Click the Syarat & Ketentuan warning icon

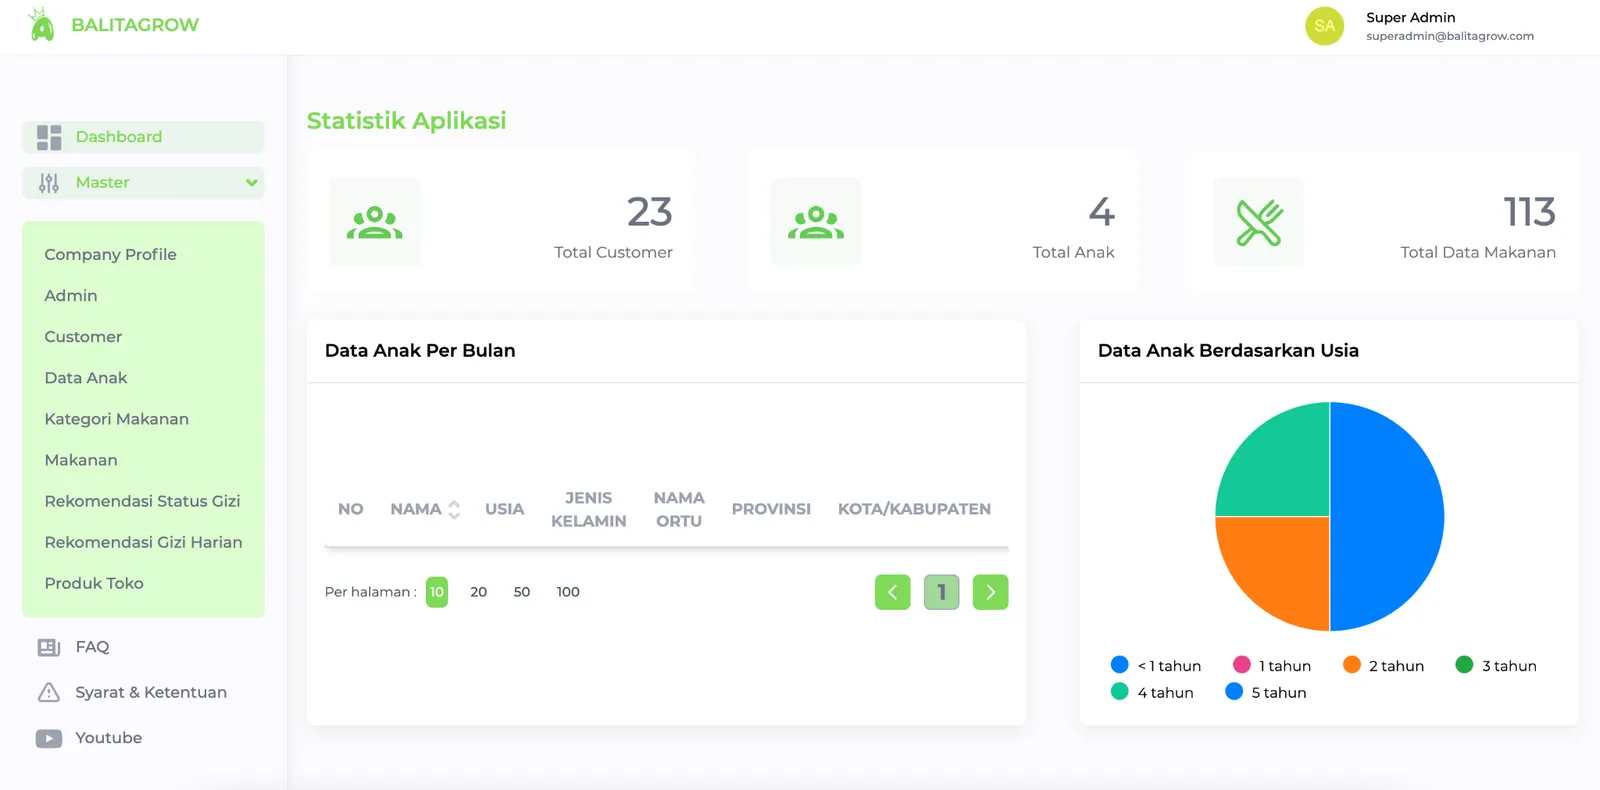tap(49, 692)
